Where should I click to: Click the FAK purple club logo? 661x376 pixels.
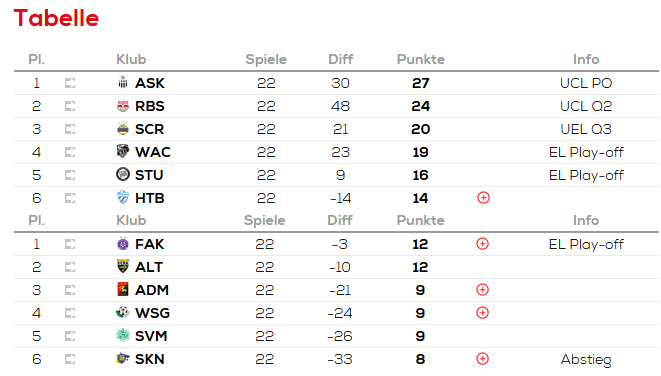pos(123,243)
